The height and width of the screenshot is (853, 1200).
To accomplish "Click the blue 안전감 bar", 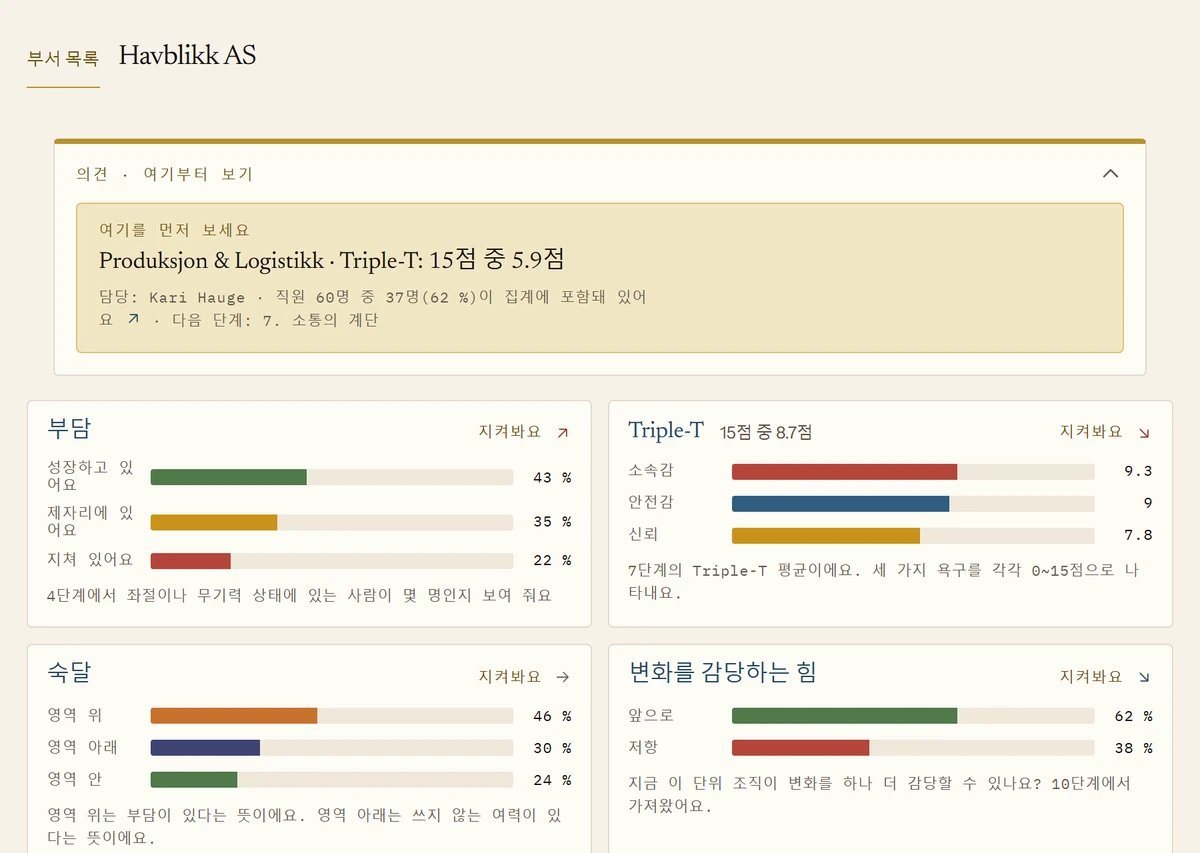I will pyautogui.click(x=841, y=504).
